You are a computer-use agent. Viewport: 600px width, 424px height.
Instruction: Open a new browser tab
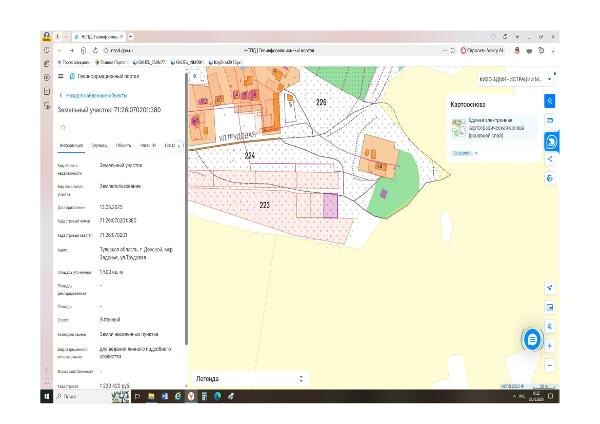point(130,37)
